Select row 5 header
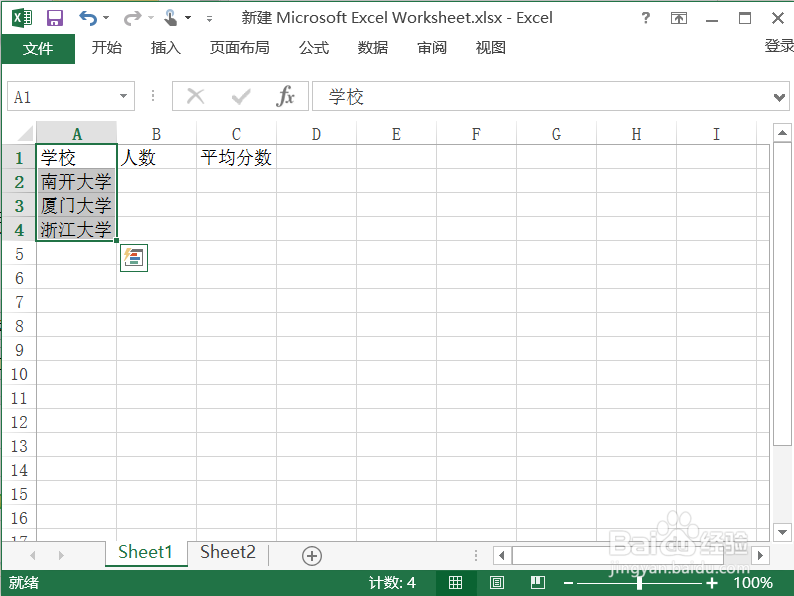This screenshot has width=794, height=596. click(x=19, y=254)
